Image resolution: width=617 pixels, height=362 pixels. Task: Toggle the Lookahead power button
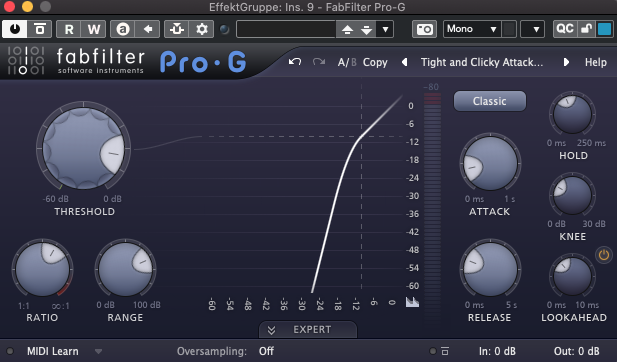coord(604,255)
